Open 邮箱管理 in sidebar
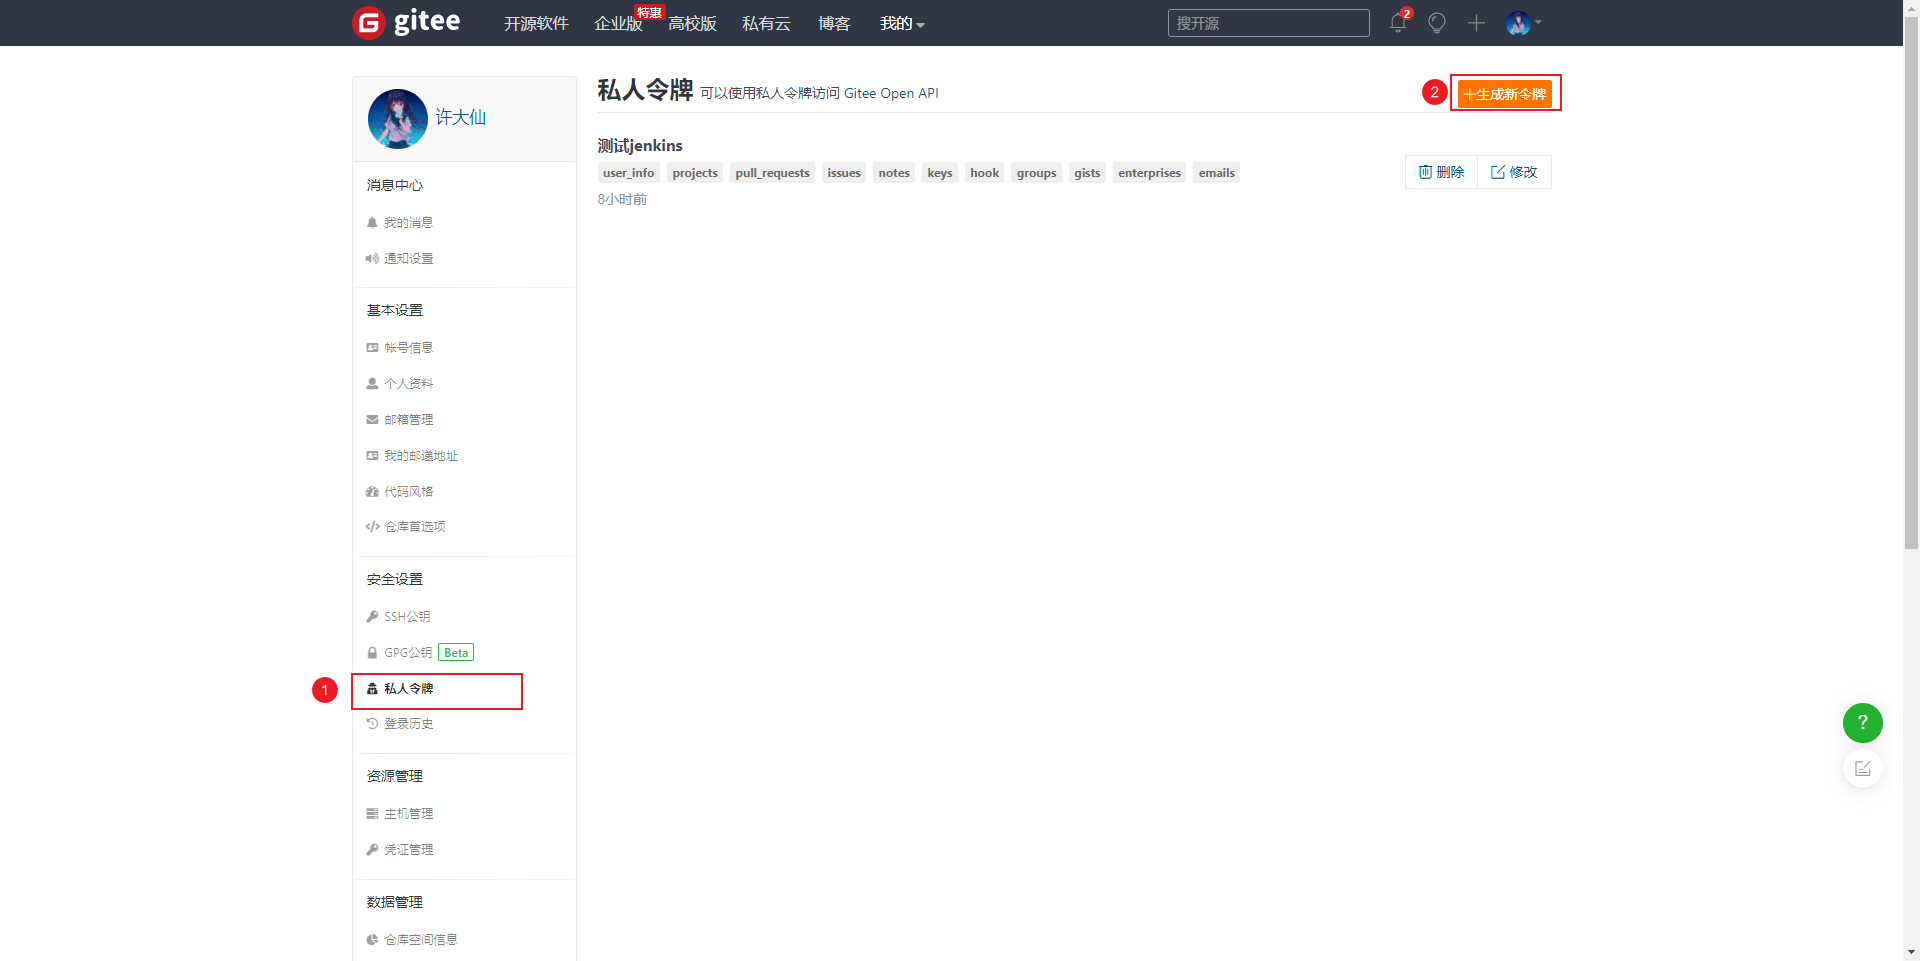Screen dimensions: 1920x961 pyautogui.click(x=400, y=419)
